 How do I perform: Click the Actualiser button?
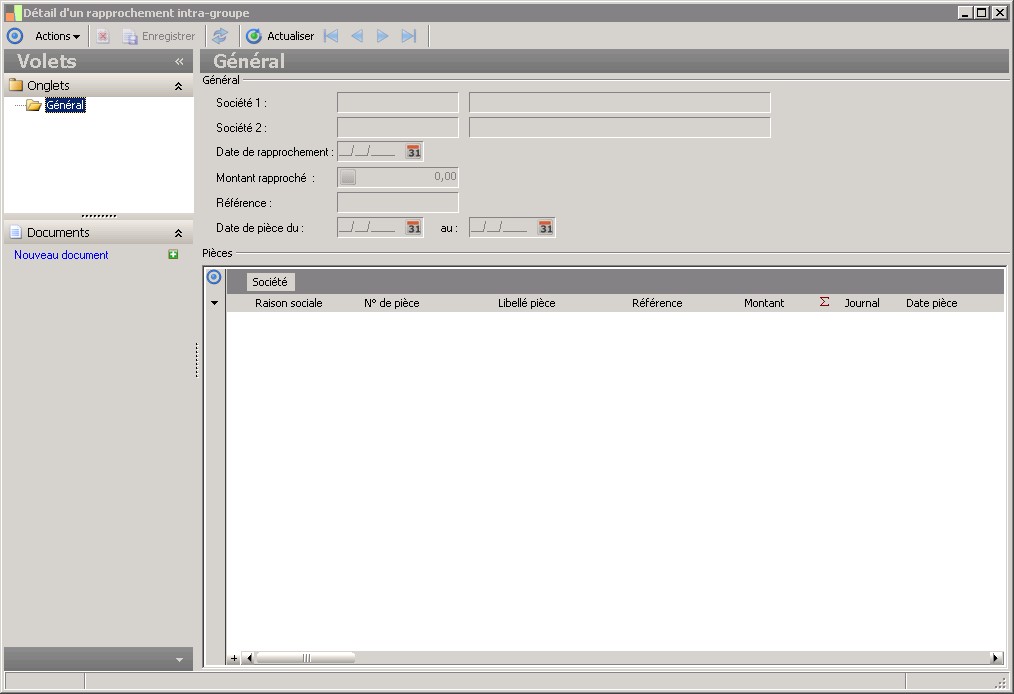(x=280, y=36)
